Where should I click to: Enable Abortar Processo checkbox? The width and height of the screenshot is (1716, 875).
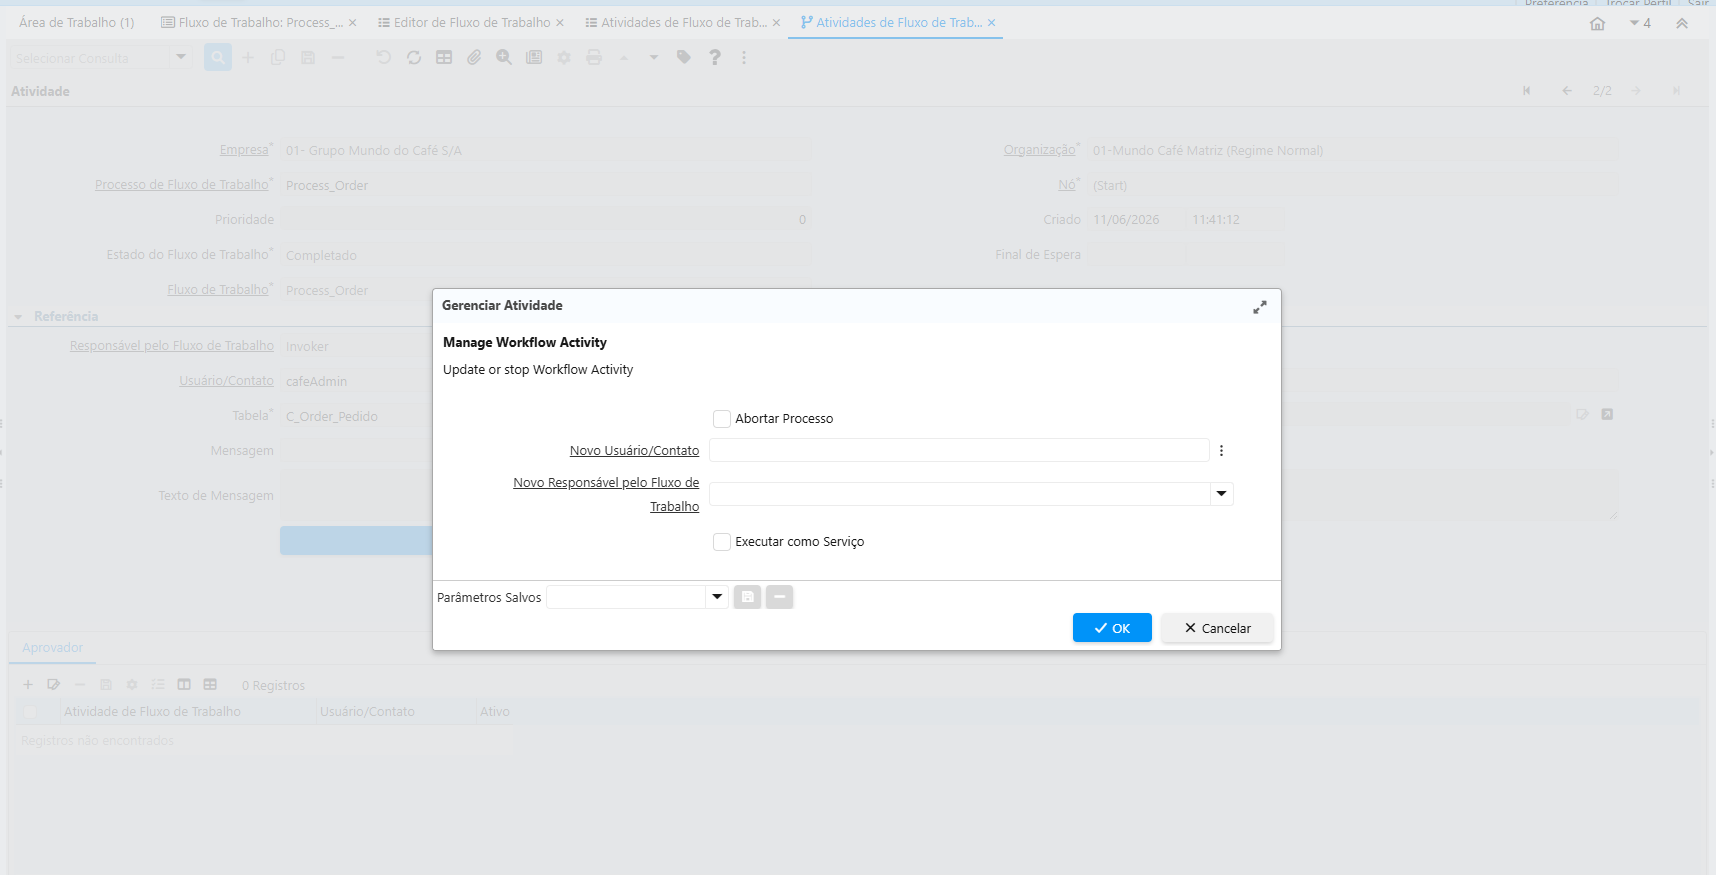point(722,419)
